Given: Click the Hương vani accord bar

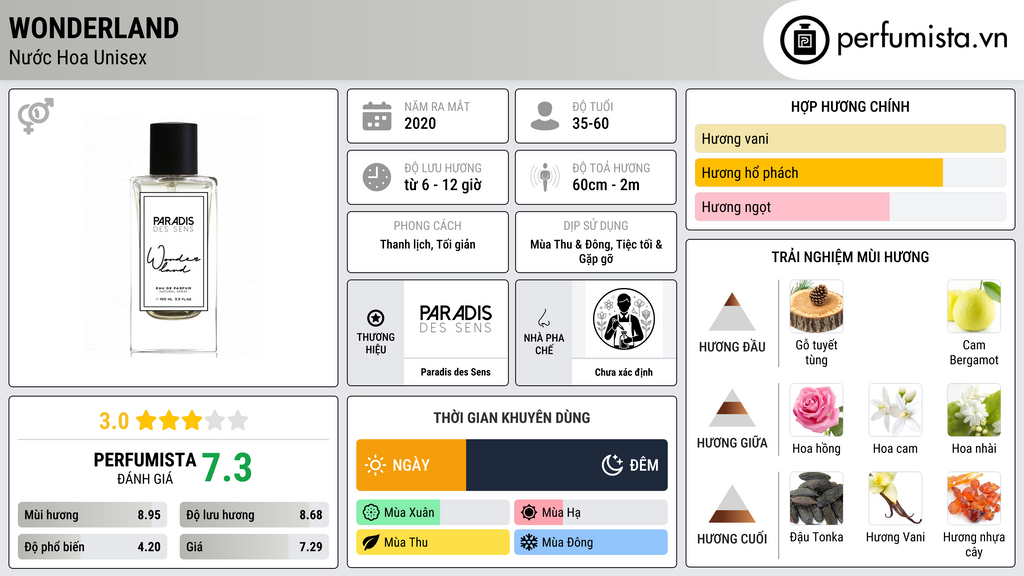Looking at the screenshot, I should (850, 138).
